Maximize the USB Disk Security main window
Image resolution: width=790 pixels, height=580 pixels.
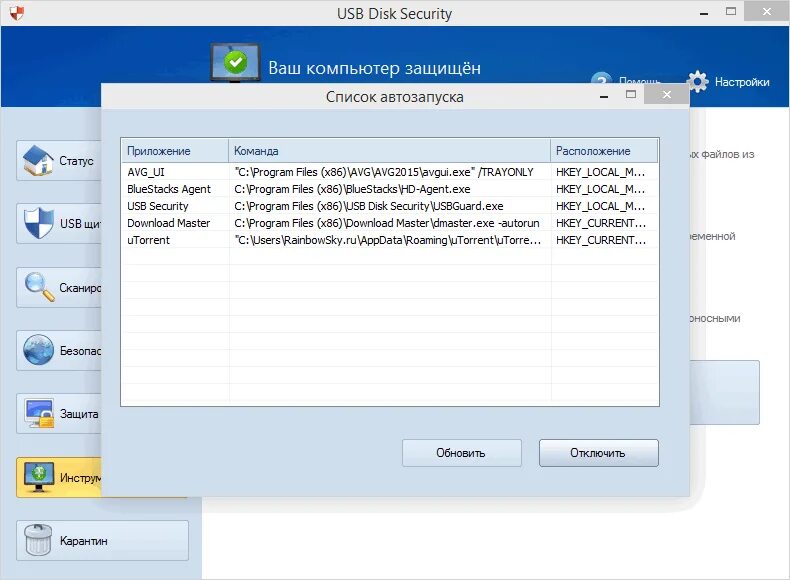coord(731,11)
